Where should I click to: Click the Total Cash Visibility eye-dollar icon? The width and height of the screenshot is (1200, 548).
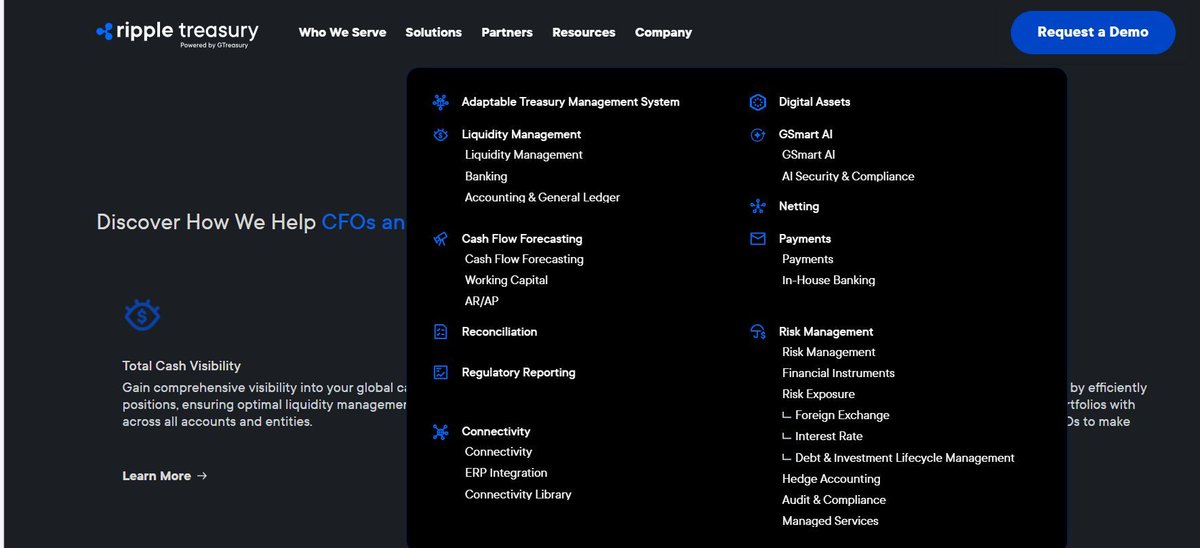click(x=142, y=316)
